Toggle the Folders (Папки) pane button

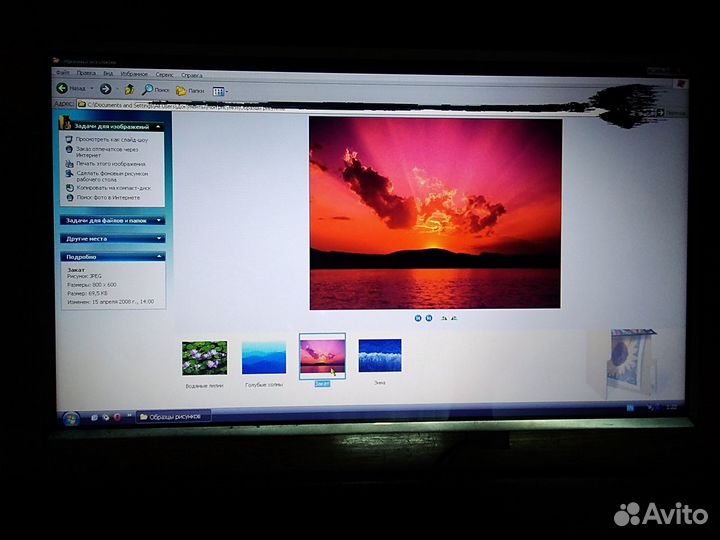[190, 91]
